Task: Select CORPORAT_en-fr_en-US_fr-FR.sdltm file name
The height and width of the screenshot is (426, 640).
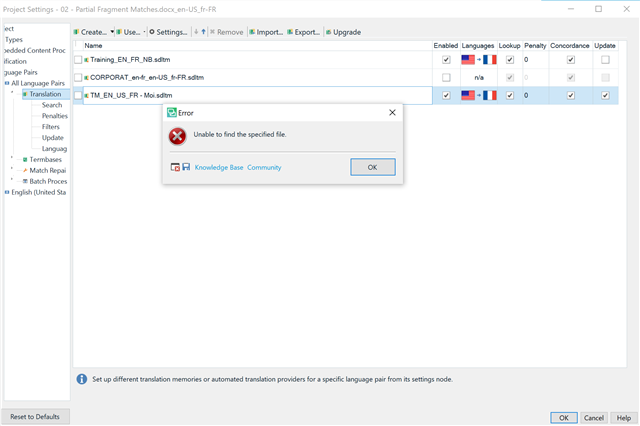Action: click(x=147, y=78)
